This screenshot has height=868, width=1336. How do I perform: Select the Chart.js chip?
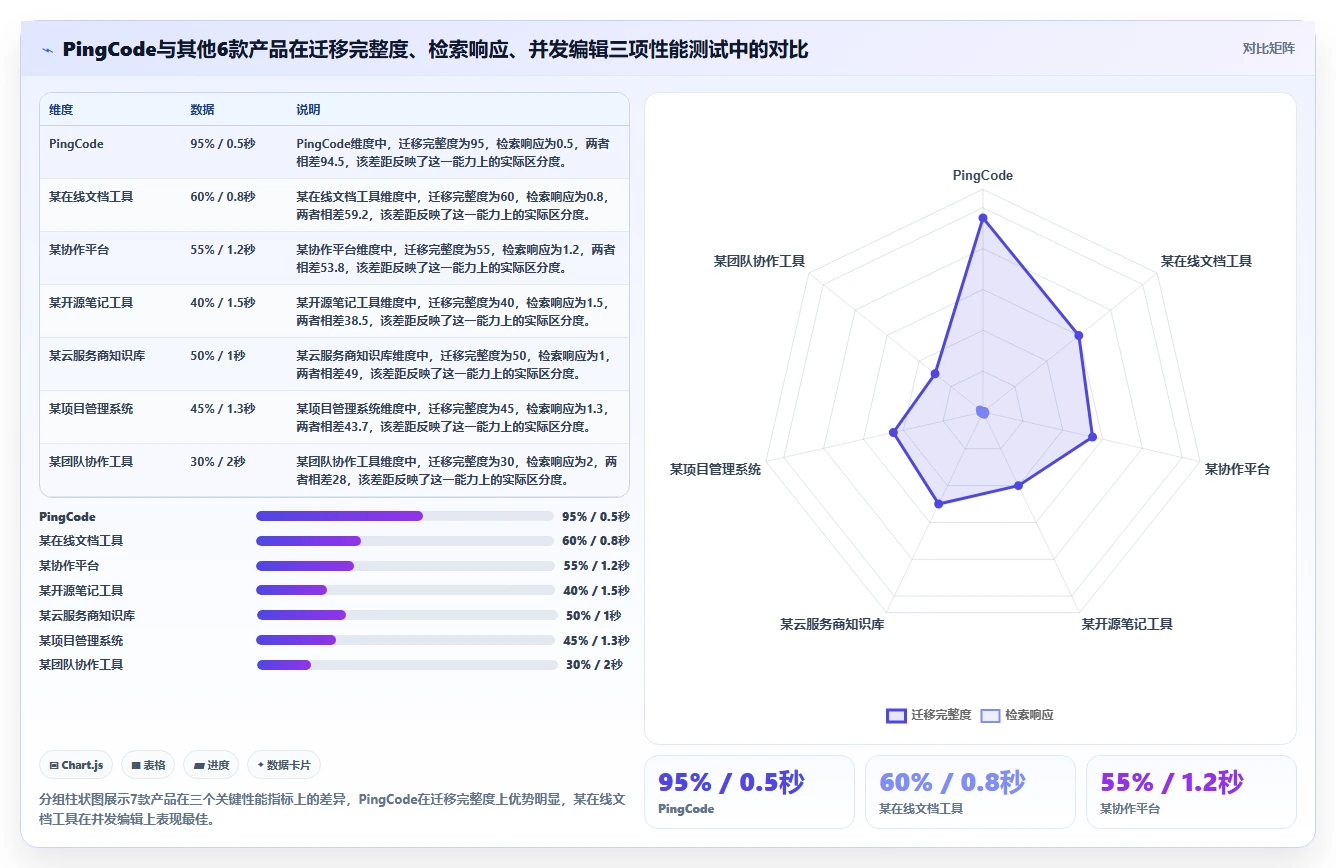point(77,765)
